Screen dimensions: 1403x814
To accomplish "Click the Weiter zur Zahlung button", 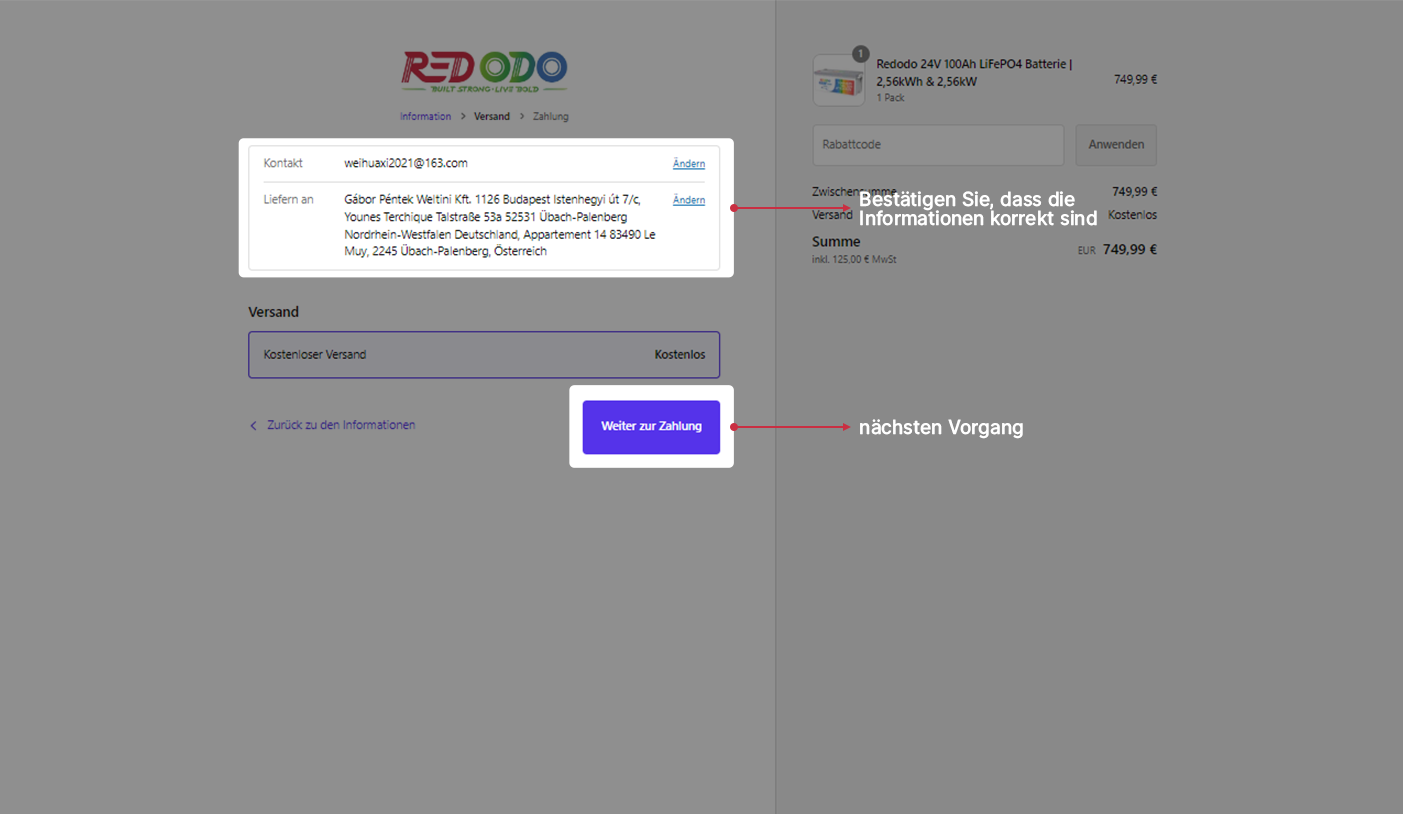I will point(651,427).
